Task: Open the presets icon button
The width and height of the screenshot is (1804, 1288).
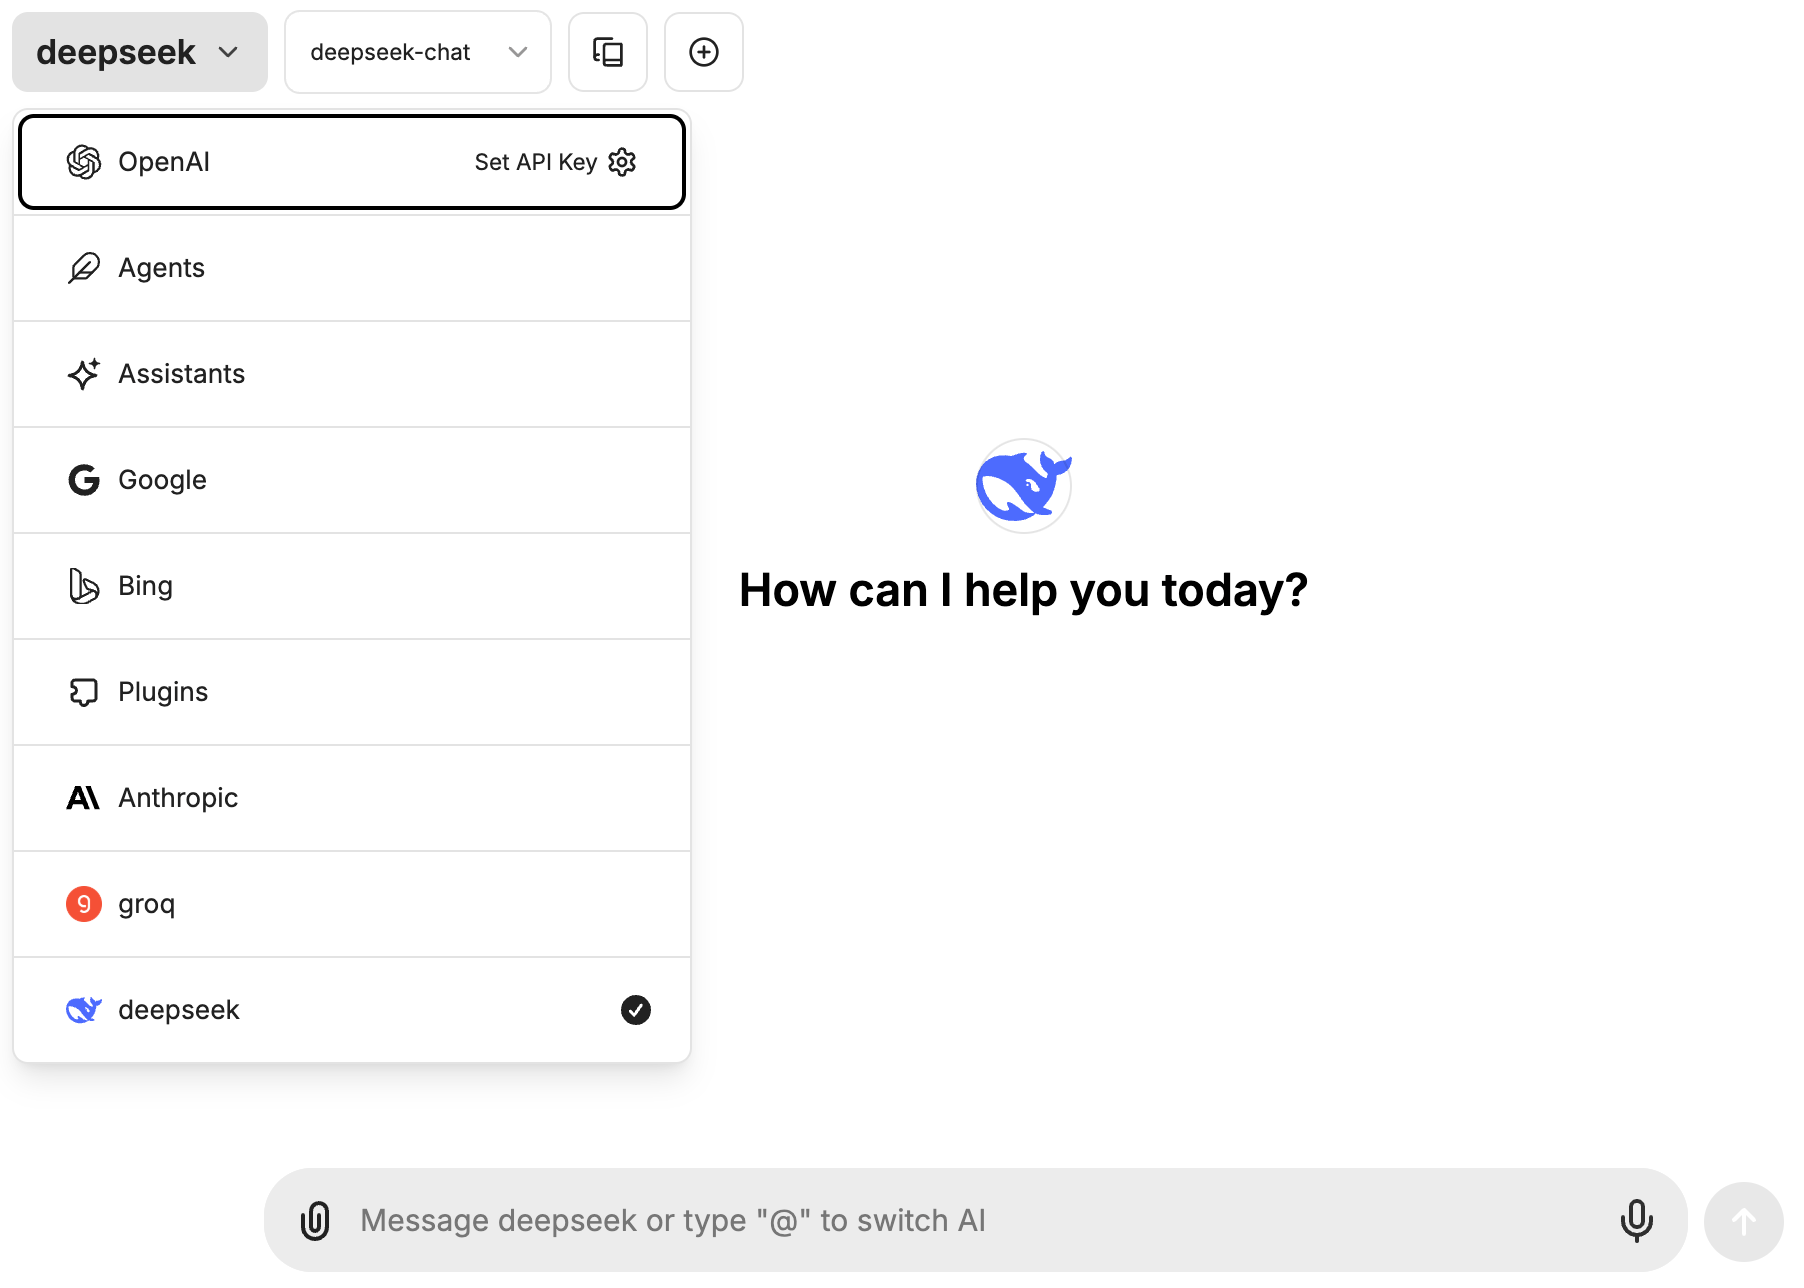Action: pos(608,52)
